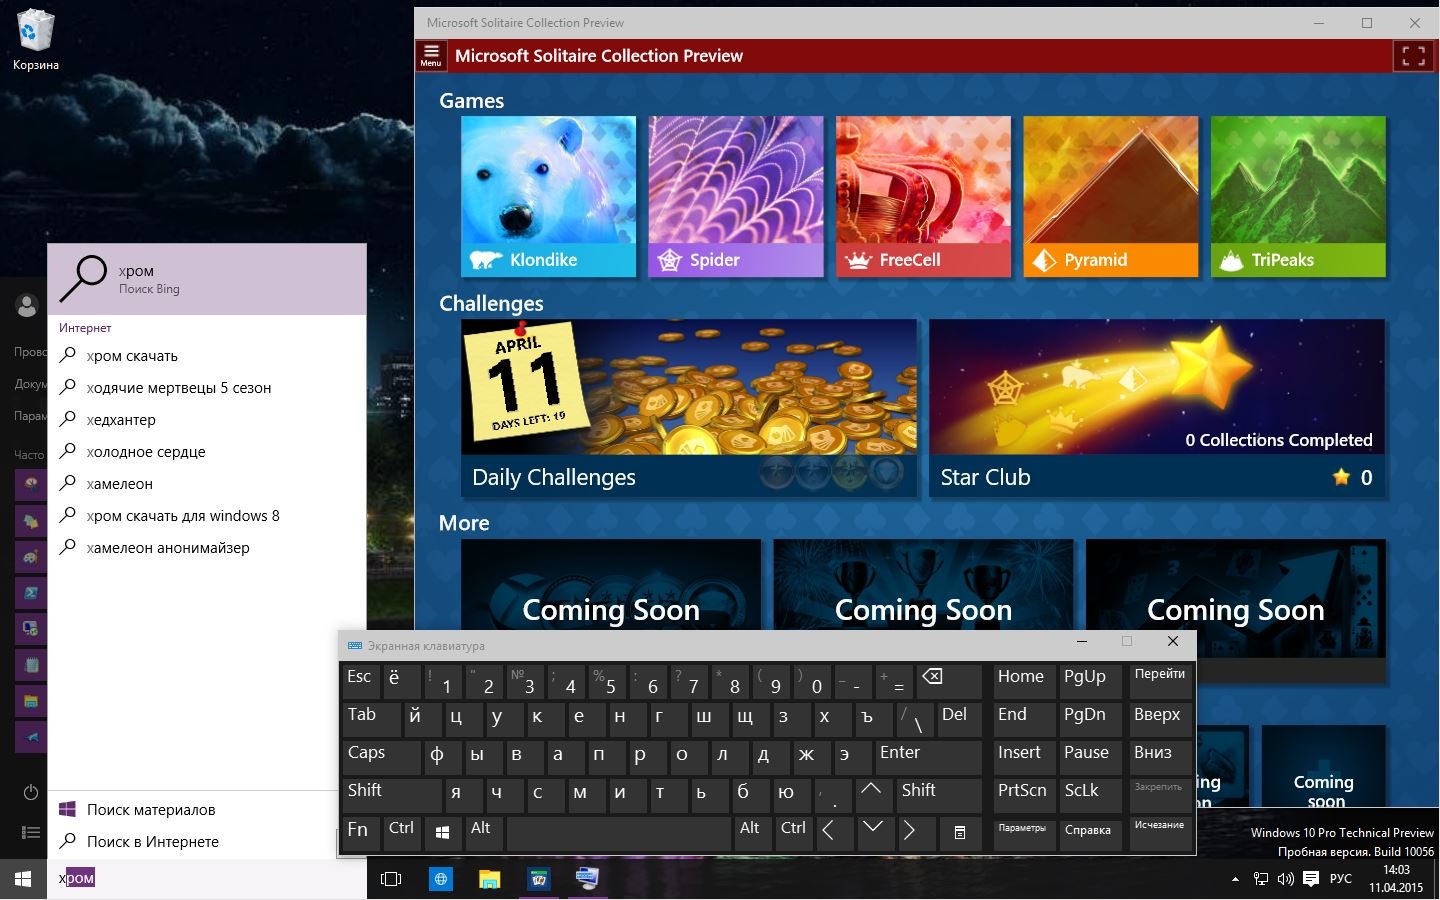1440x900 pixels.
Task: Click the Справка help key on keyboard
Action: [x=1089, y=833]
